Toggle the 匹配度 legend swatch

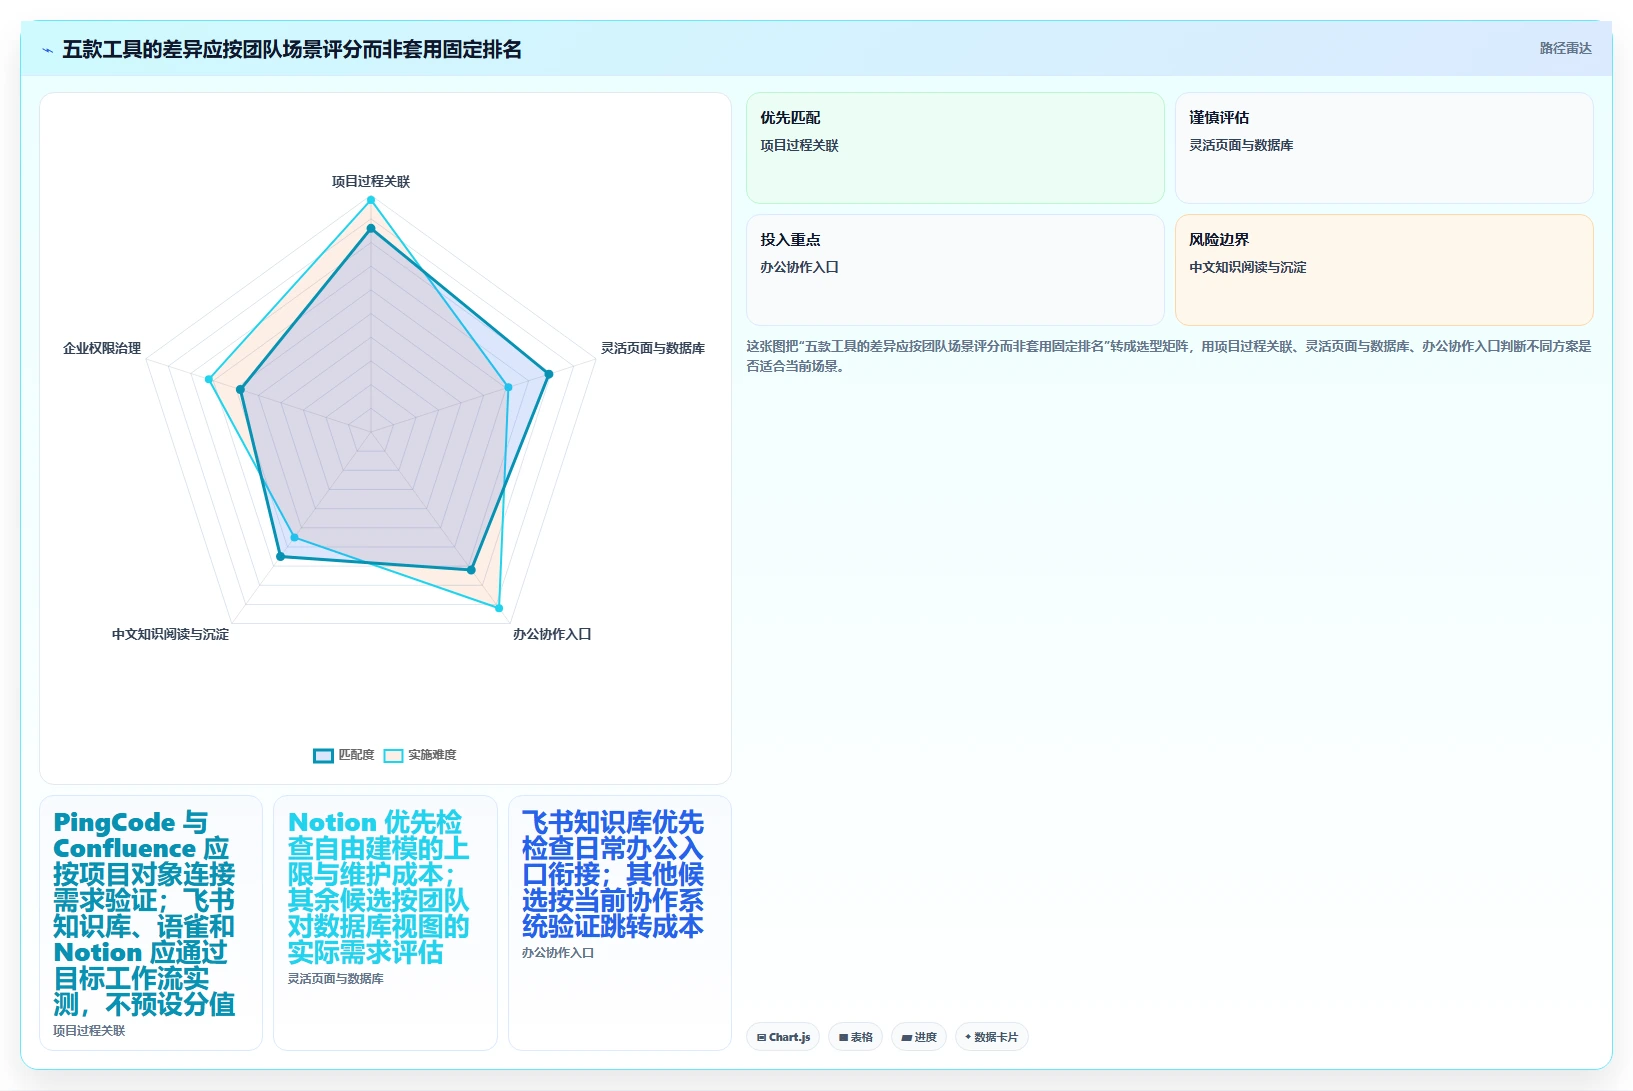point(323,756)
